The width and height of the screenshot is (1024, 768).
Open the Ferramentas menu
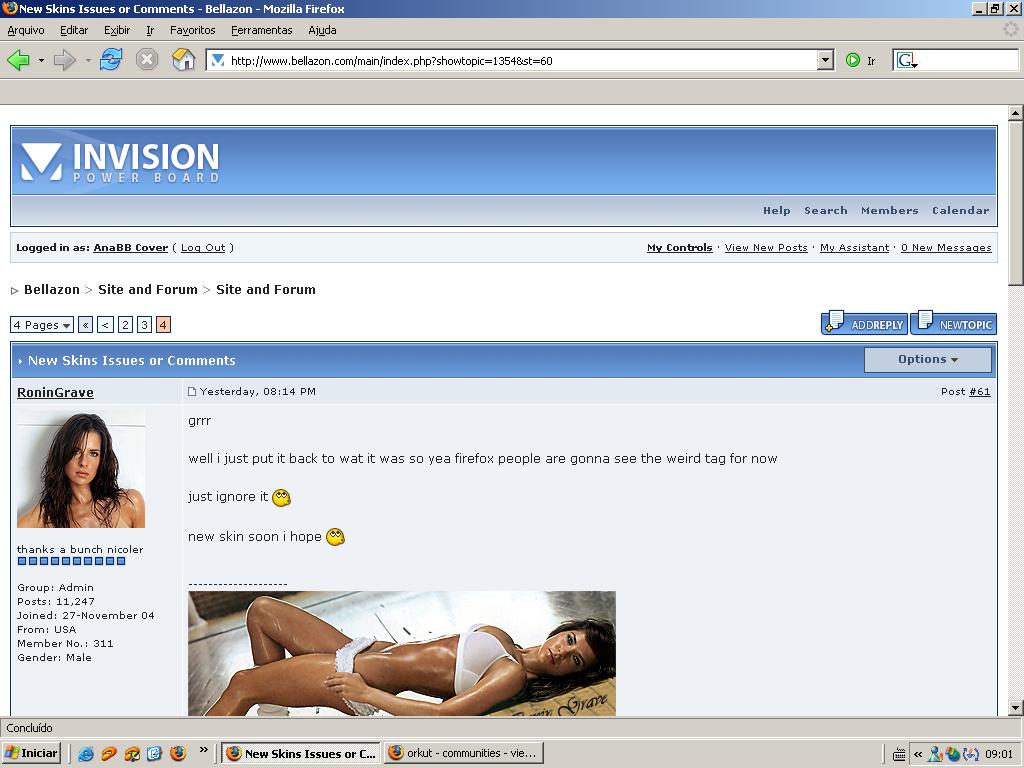(x=261, y=30)
